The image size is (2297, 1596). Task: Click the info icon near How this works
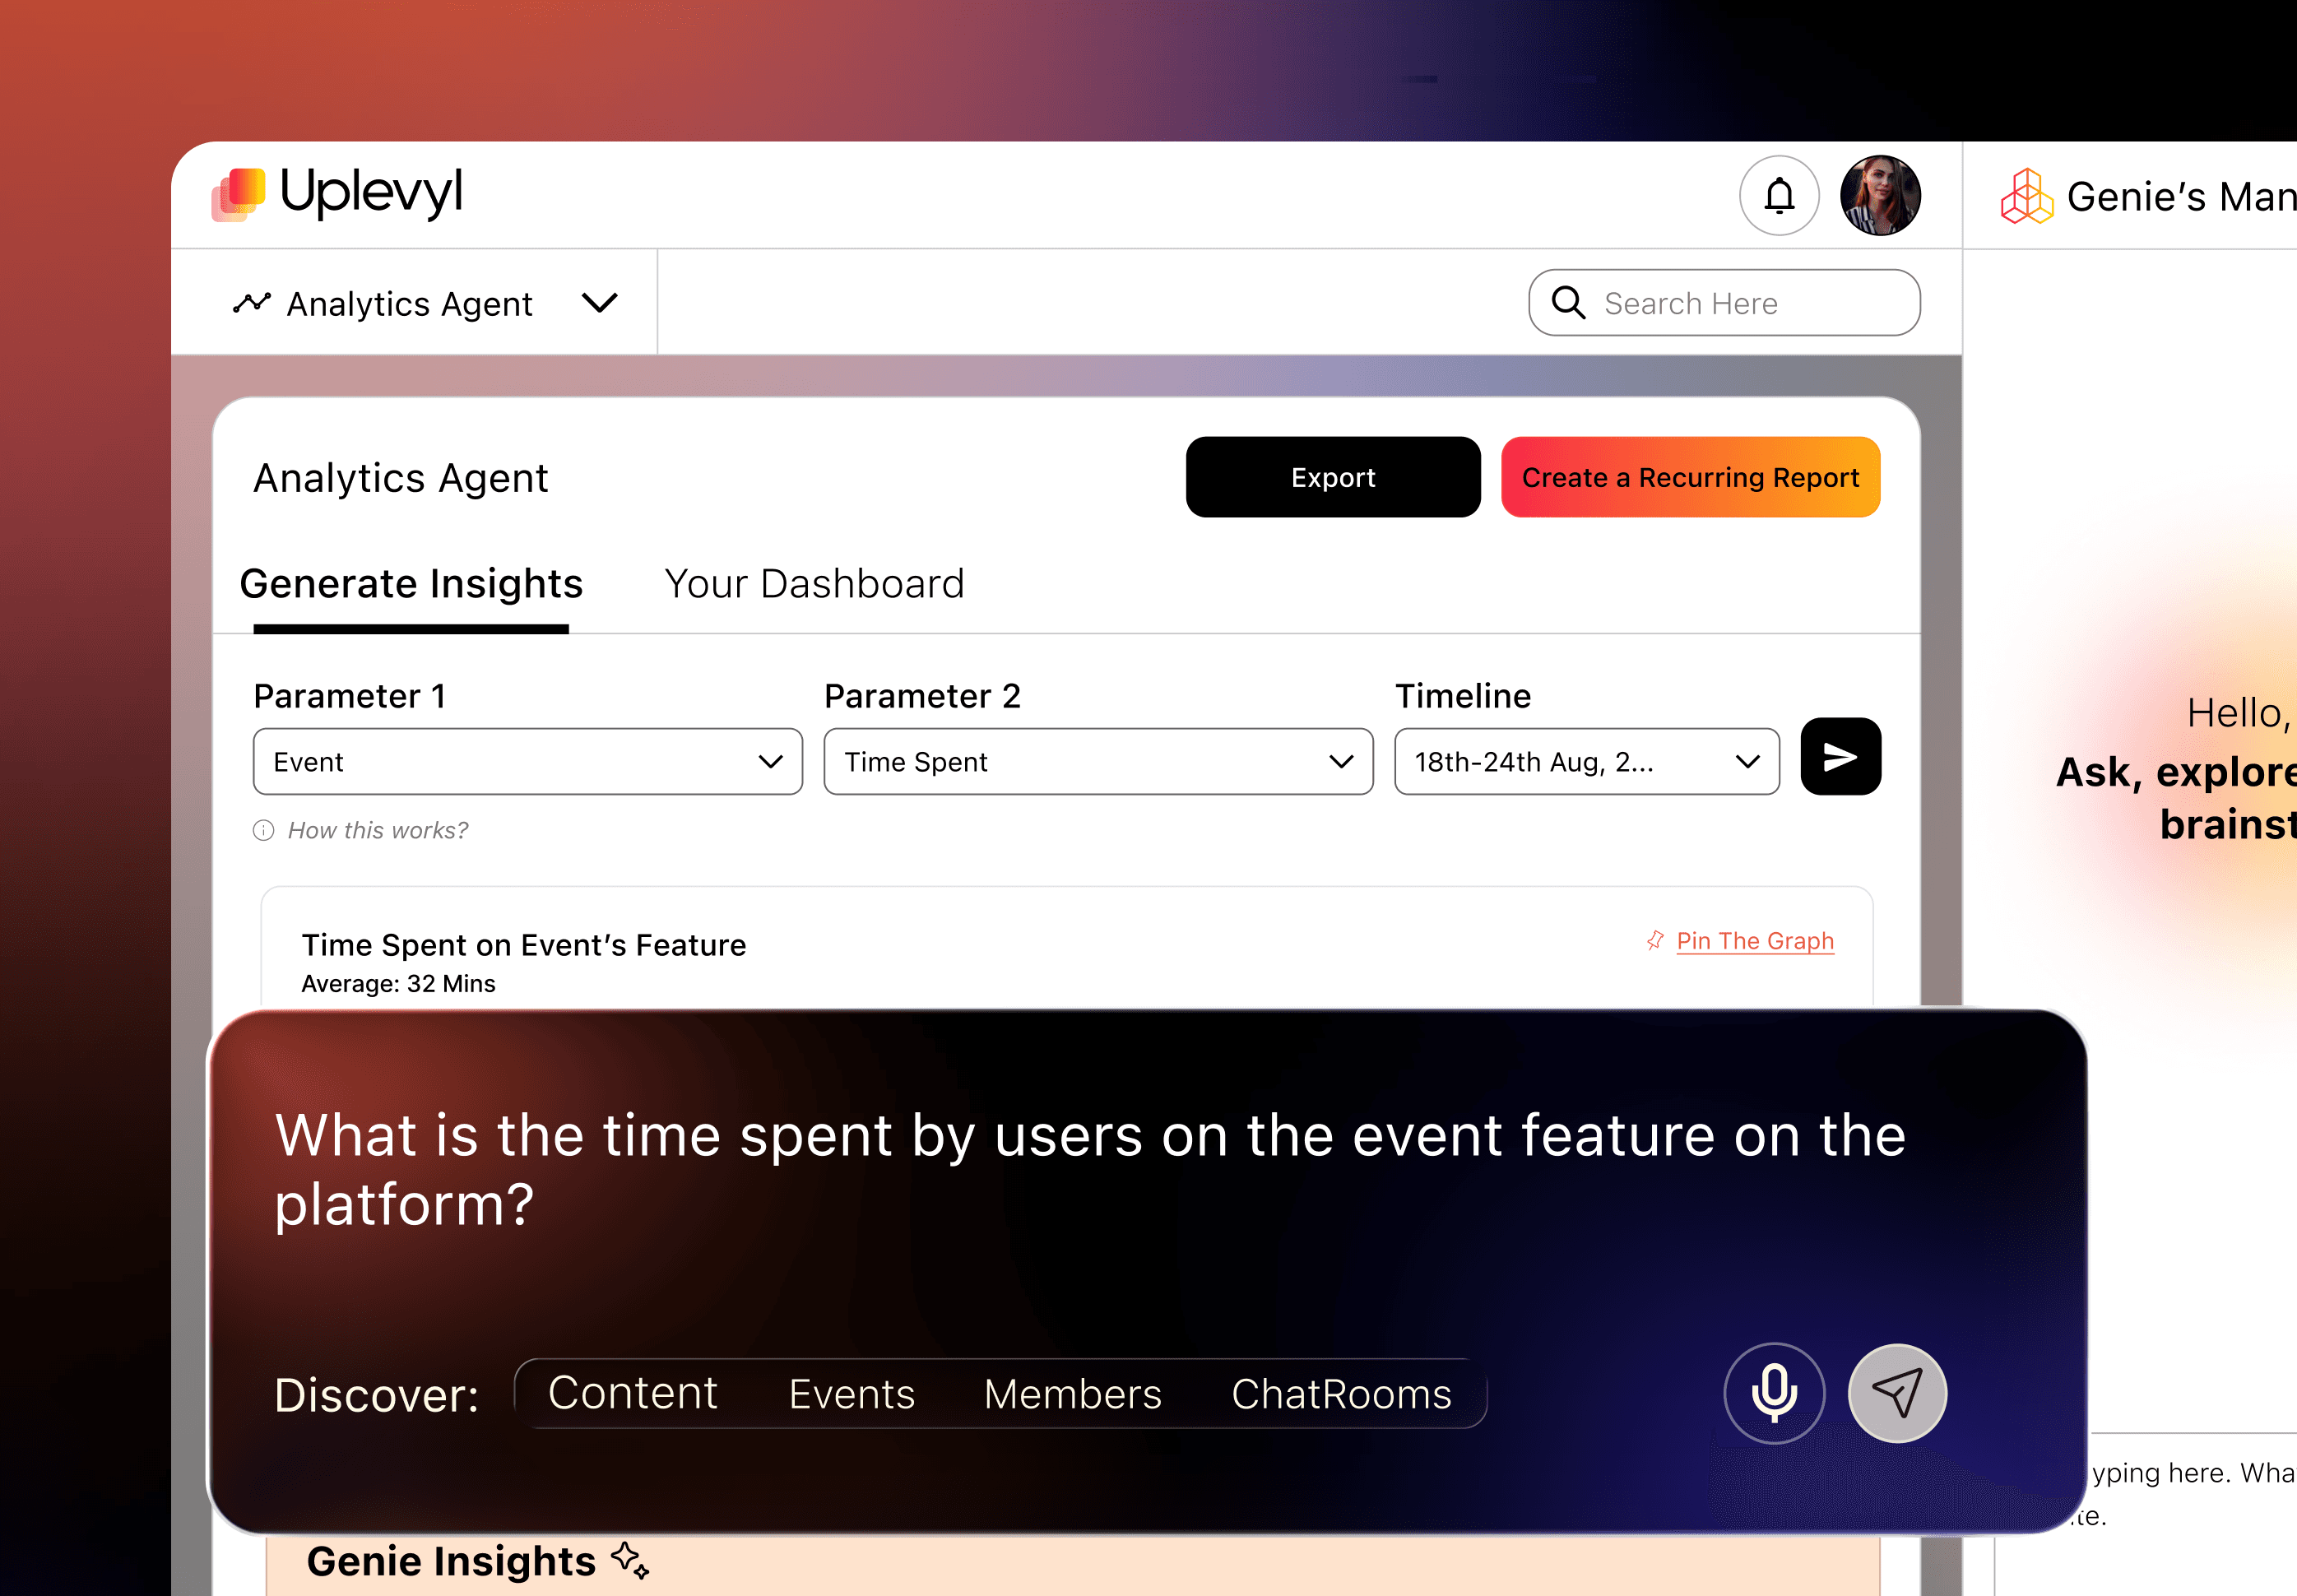264,830
